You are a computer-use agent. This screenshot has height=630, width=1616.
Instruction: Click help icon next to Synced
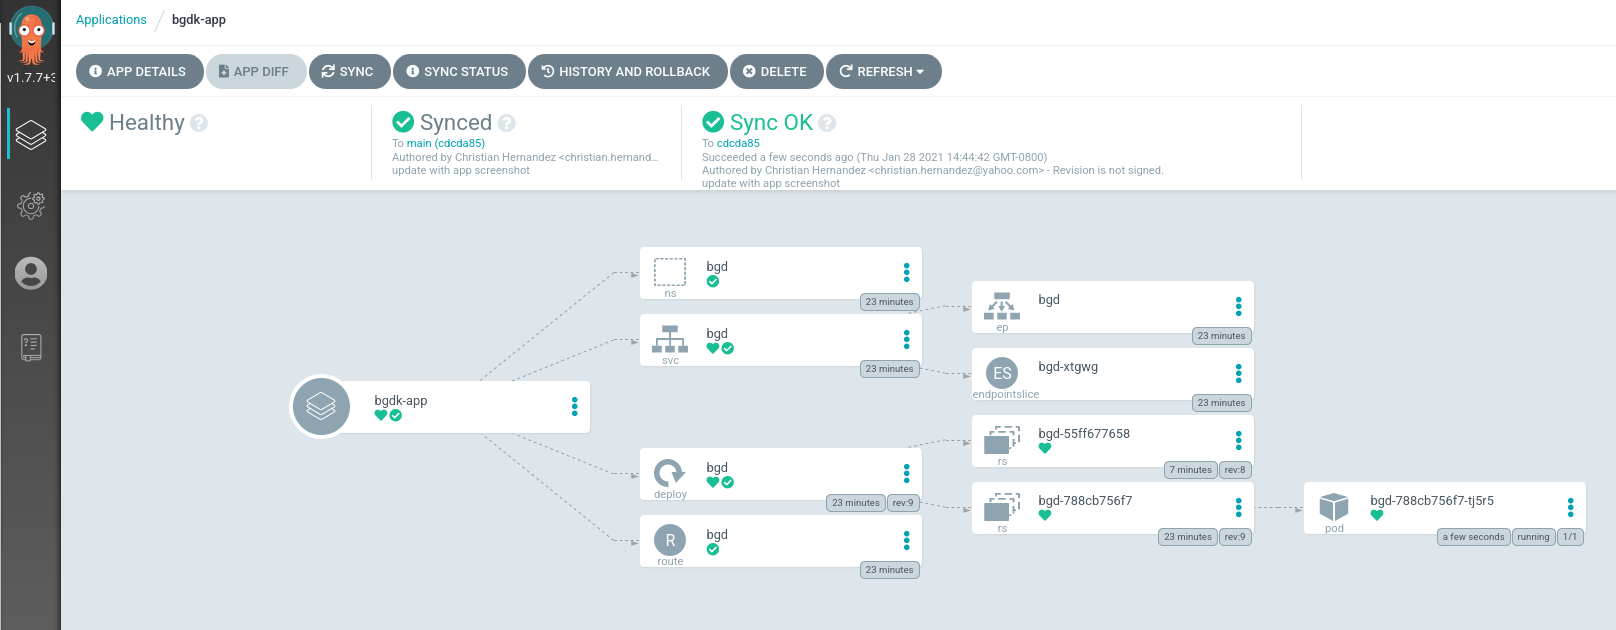tap(507, 123)
